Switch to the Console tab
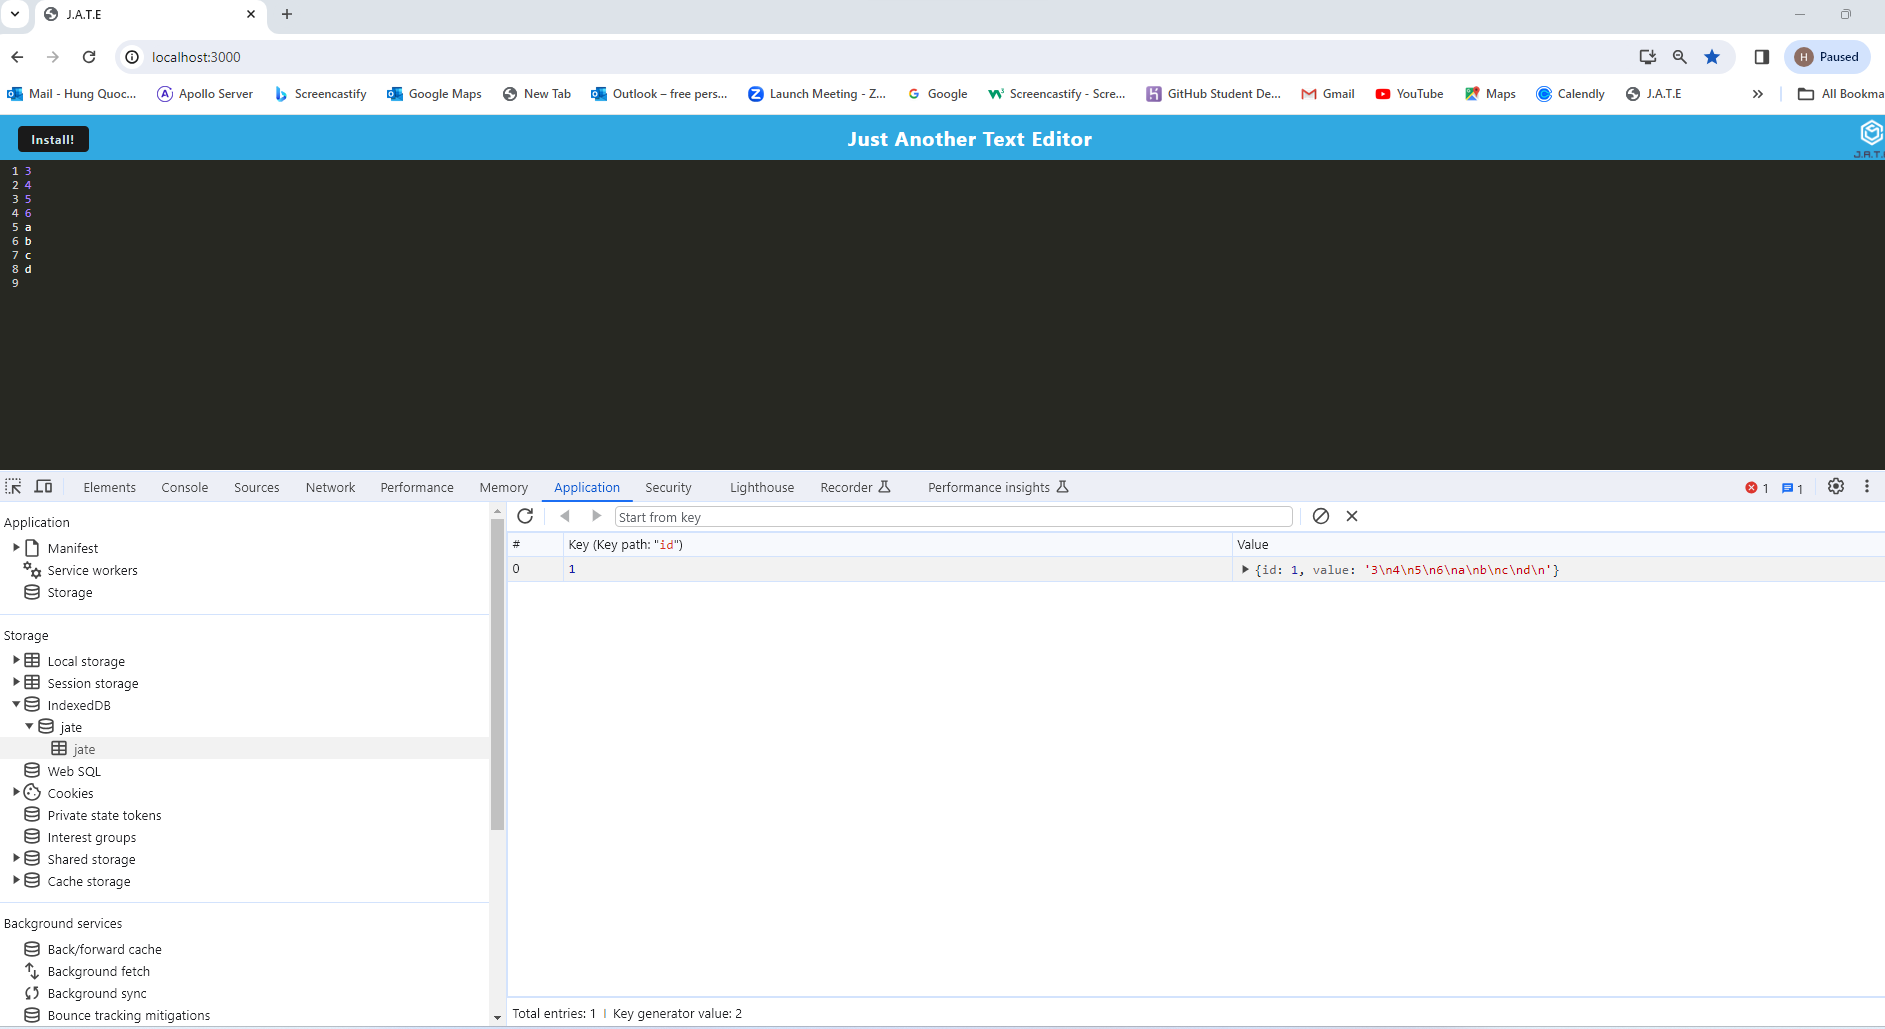The height and width of the screenshot is (1029, 1885). tap(185, 488)
